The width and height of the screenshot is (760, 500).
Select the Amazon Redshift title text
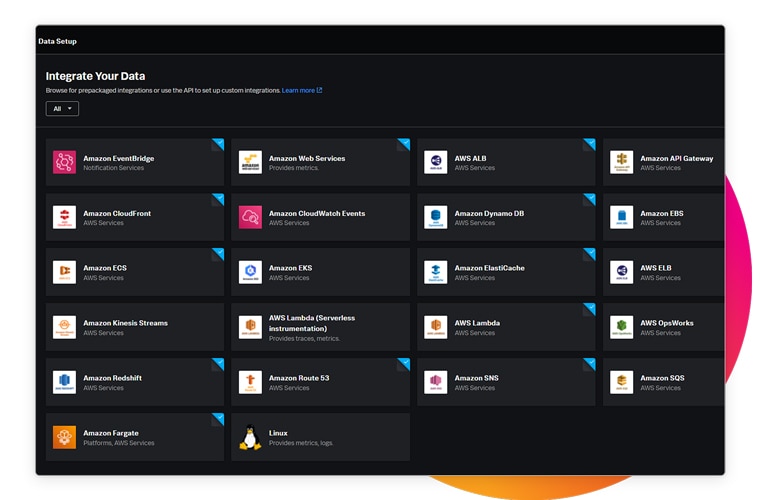(x=112, y=378)
